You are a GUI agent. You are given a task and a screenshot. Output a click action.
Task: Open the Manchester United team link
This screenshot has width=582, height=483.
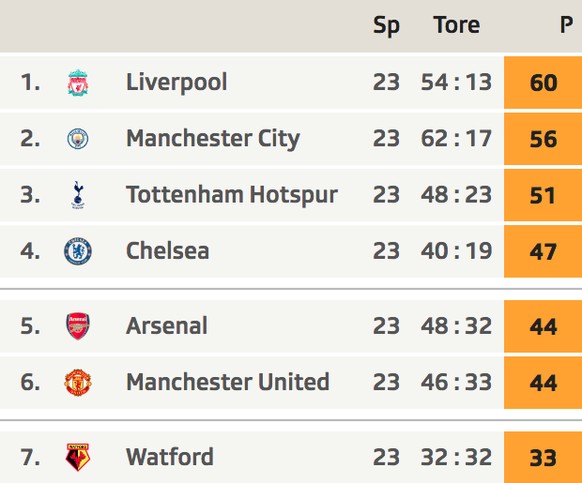pyautogui.click(x=228, y=382)
